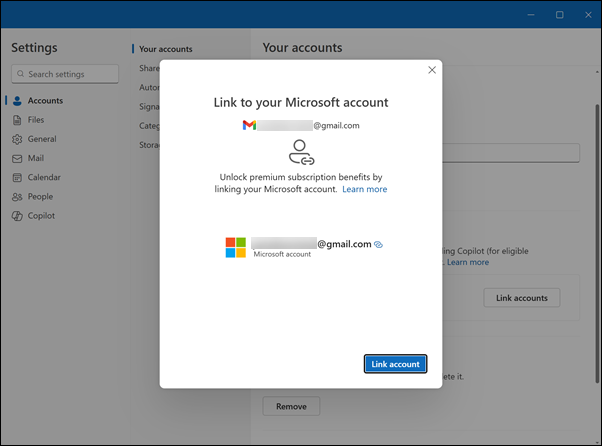The height and width of the screenshot is (446, 602).
Task: Click the Your accounts page heading
Action: (x=303, y=48)
